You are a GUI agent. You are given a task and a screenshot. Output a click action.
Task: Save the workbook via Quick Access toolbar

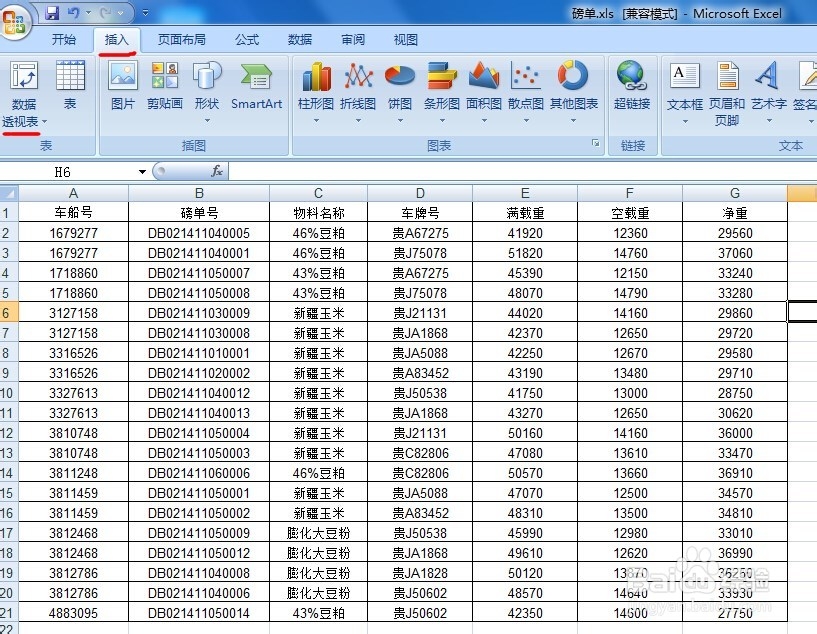coord(51,11)
